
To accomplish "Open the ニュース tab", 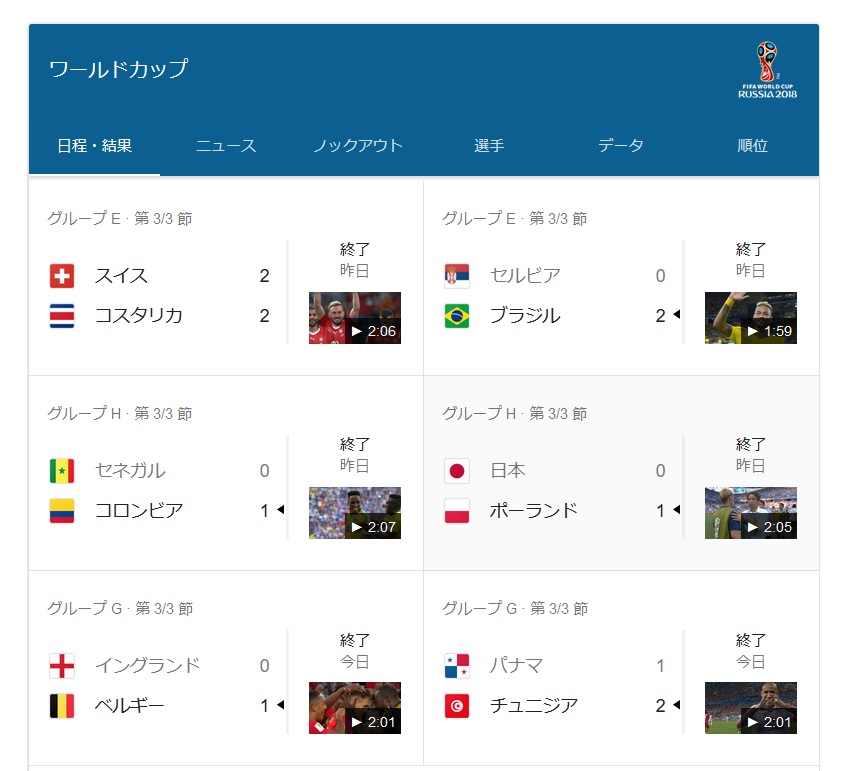I will [226, 145].
